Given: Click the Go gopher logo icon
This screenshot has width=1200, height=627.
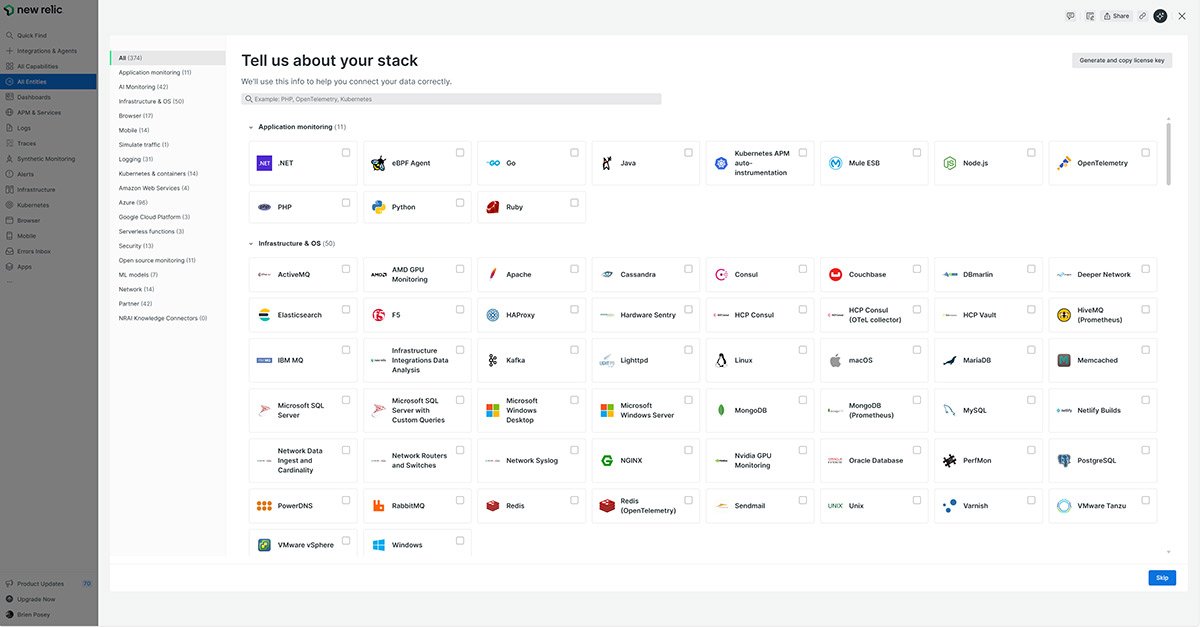Looking at the screenshot, I should (493, 163).
